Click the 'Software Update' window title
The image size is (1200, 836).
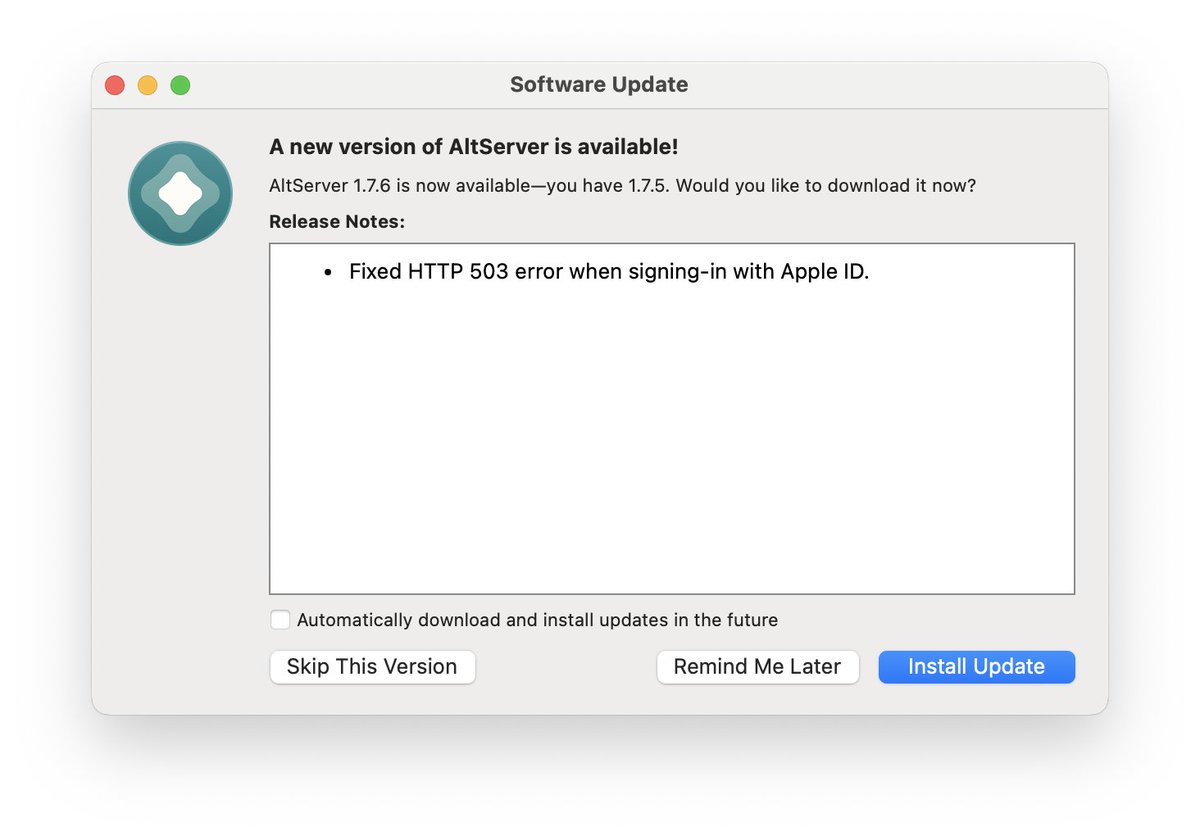[x=599, y=85]
